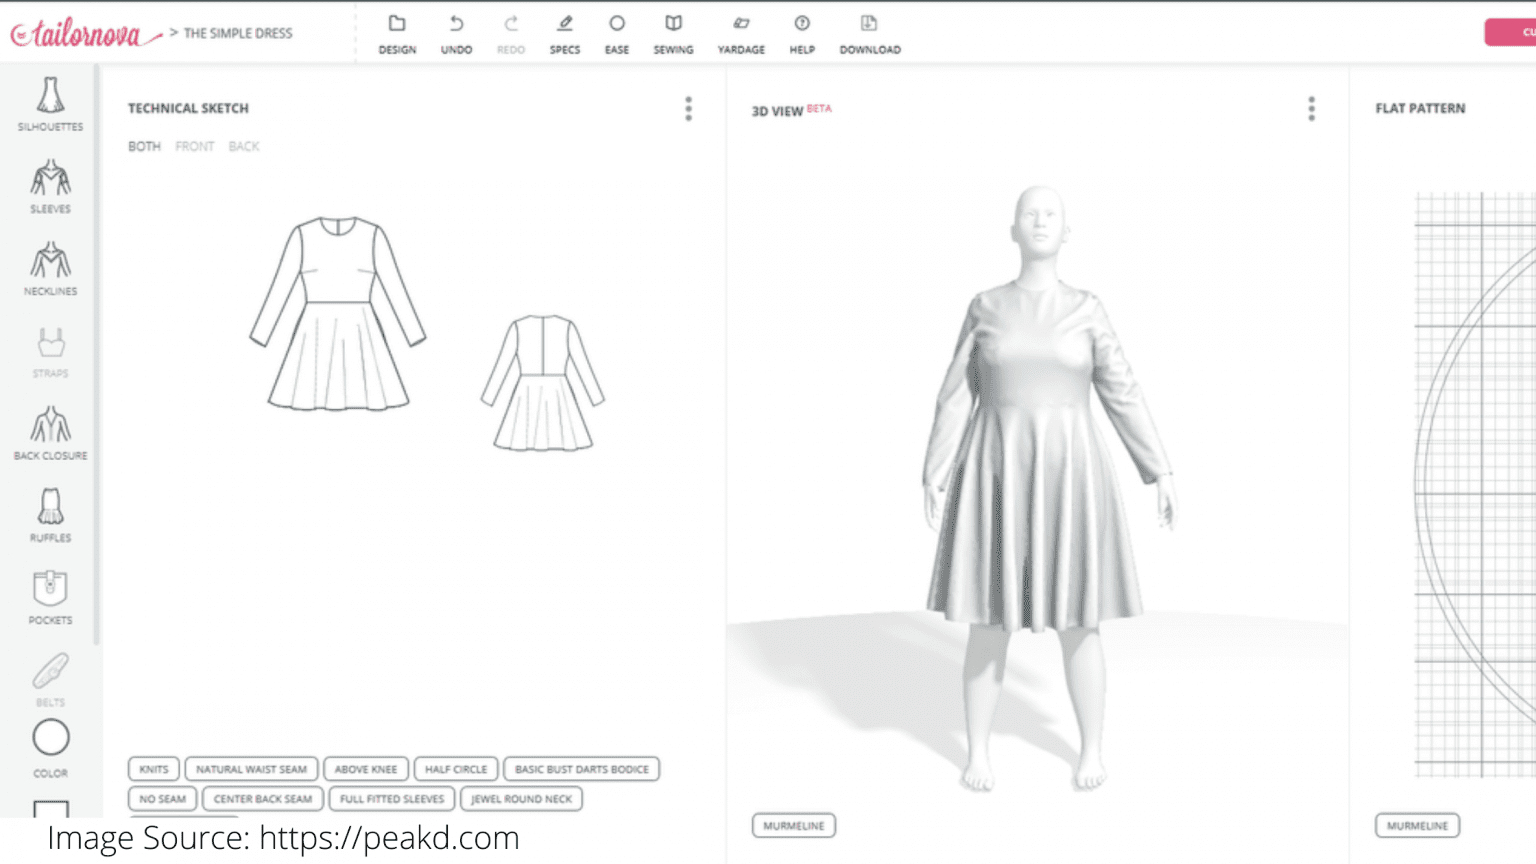Viewport: 1536px width, 864px height.
Task: Click the Technical Sketch heading
Action: point(188,108)
